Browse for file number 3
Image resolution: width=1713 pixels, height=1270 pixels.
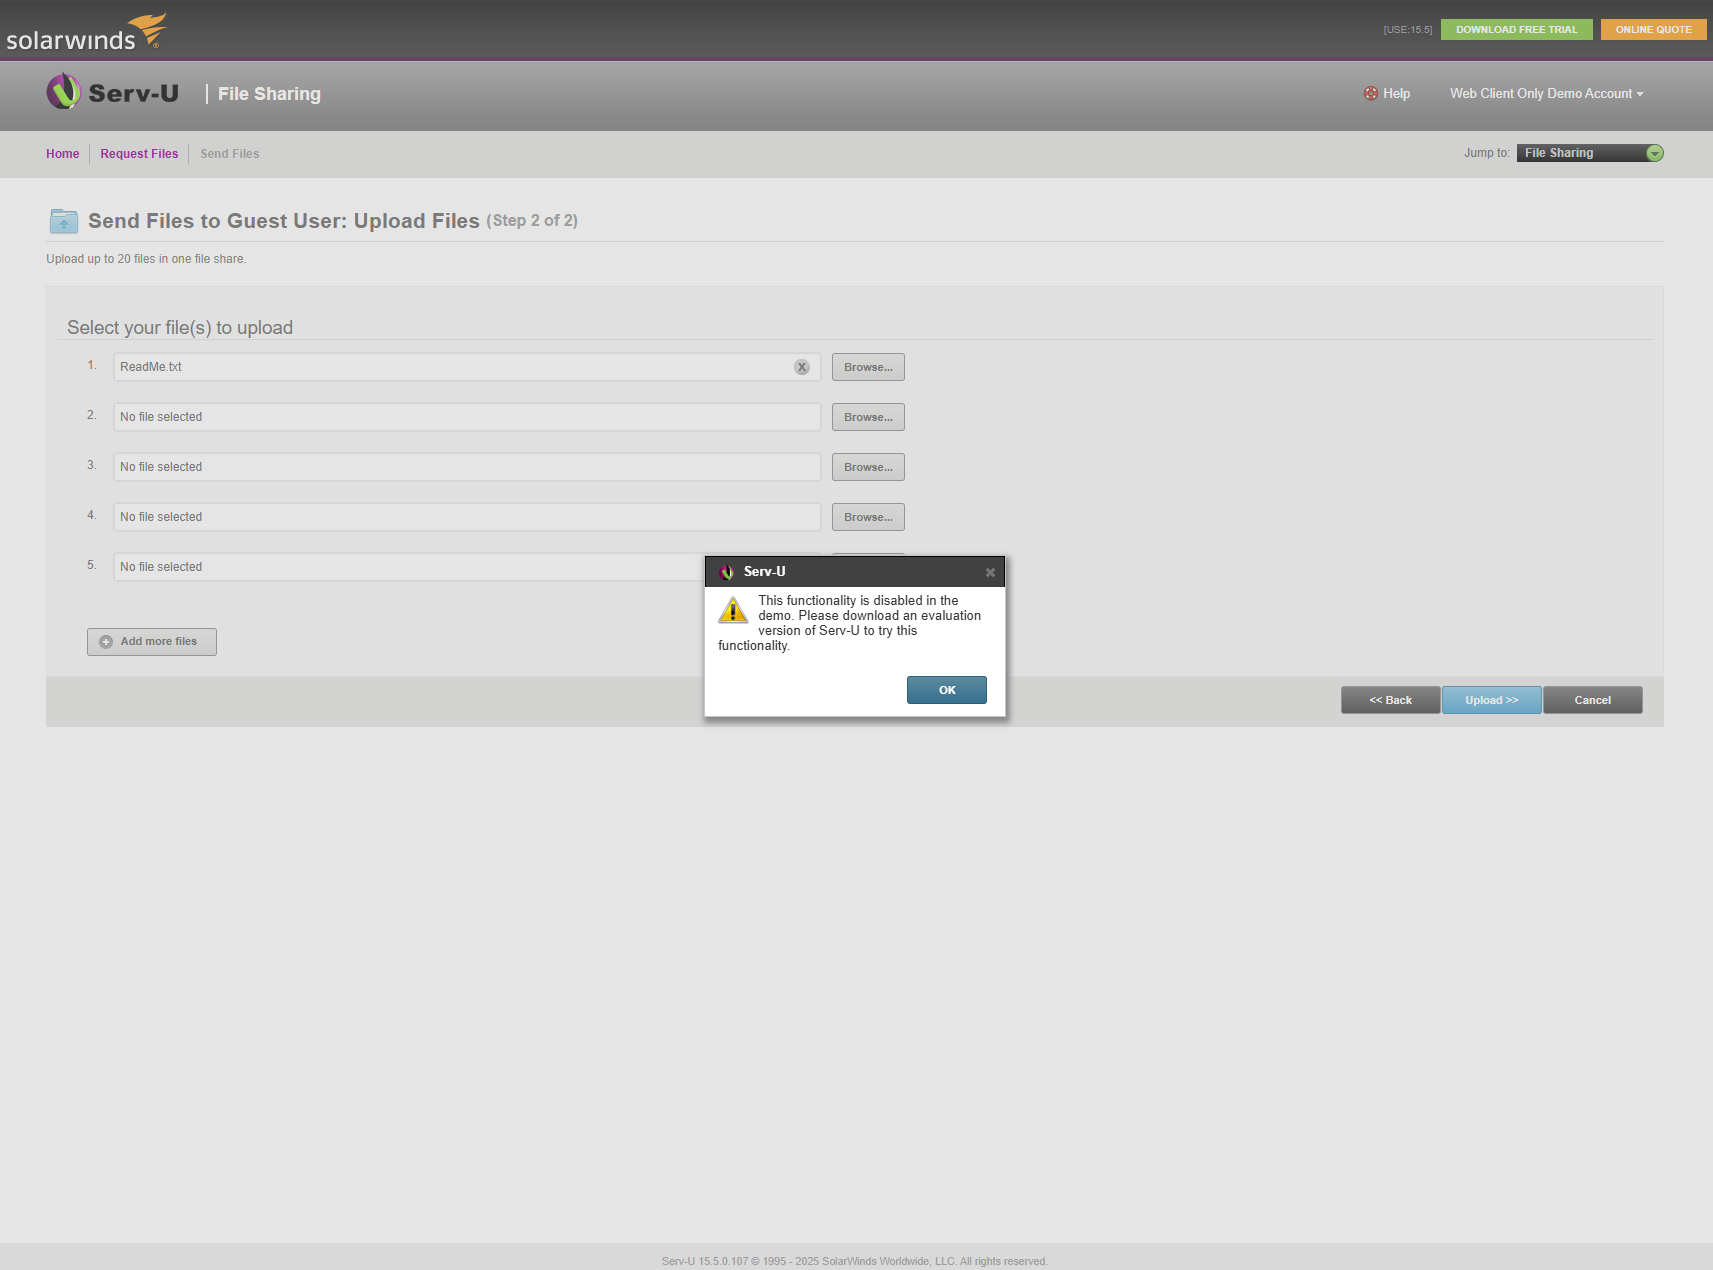coord(868,467)
